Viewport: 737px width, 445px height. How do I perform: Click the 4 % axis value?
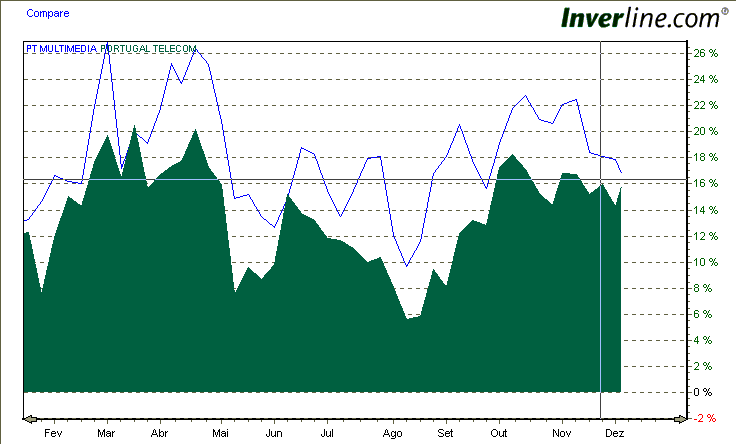pyautogui.click(x=703, y=340)
